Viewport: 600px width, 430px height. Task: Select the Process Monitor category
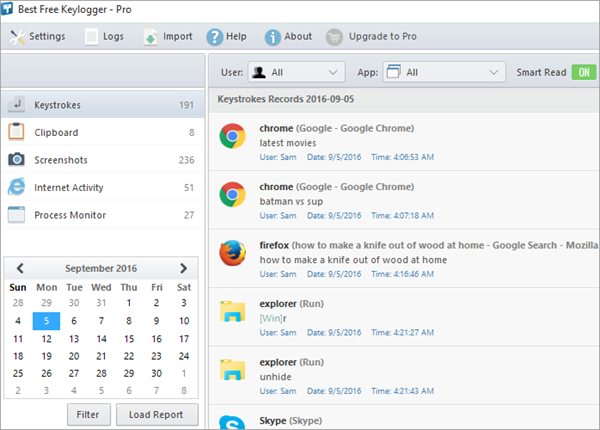pyautogui.click(x=103, y=215)
